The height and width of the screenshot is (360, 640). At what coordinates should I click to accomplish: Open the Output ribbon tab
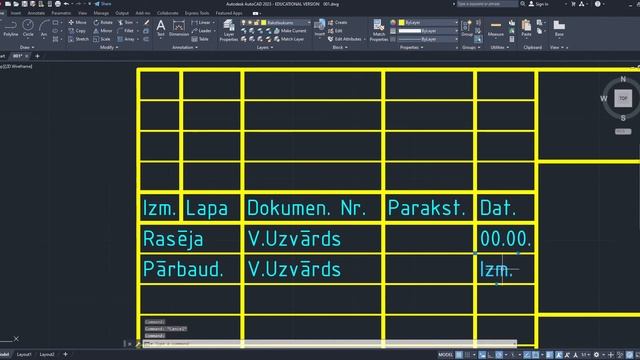pyautogui.click(x=122, y=13)
